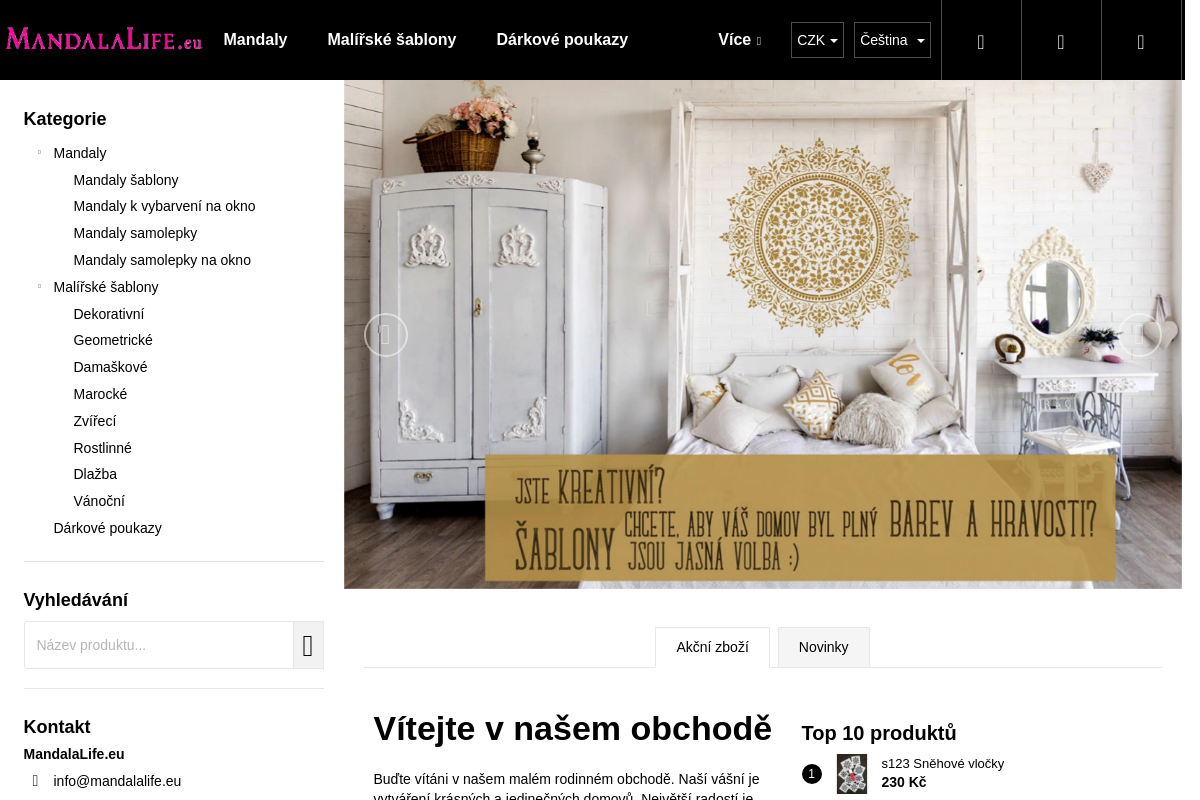Image resolution: width=1200 pixels, height=800 pixels.
Task: Open the Damaškové category
Action: click(110, 367)
